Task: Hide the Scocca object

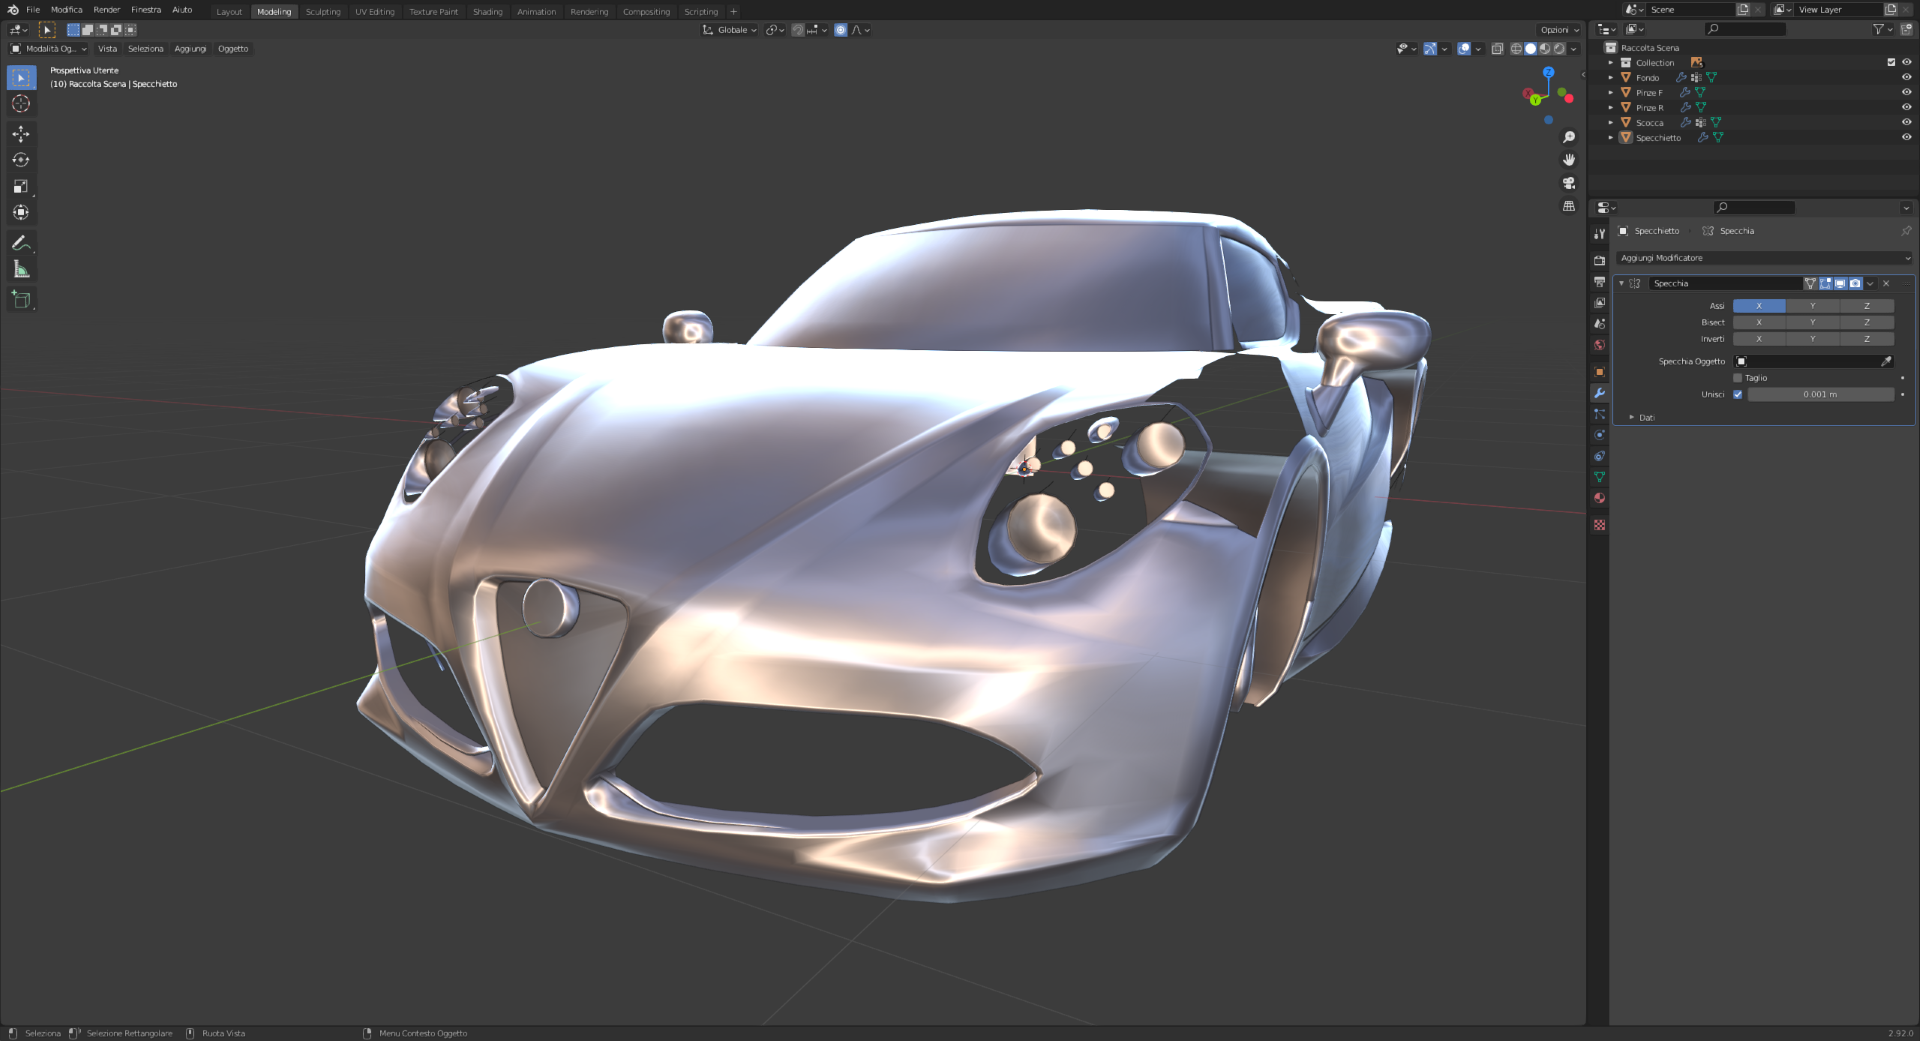Action: [1906, 122]
